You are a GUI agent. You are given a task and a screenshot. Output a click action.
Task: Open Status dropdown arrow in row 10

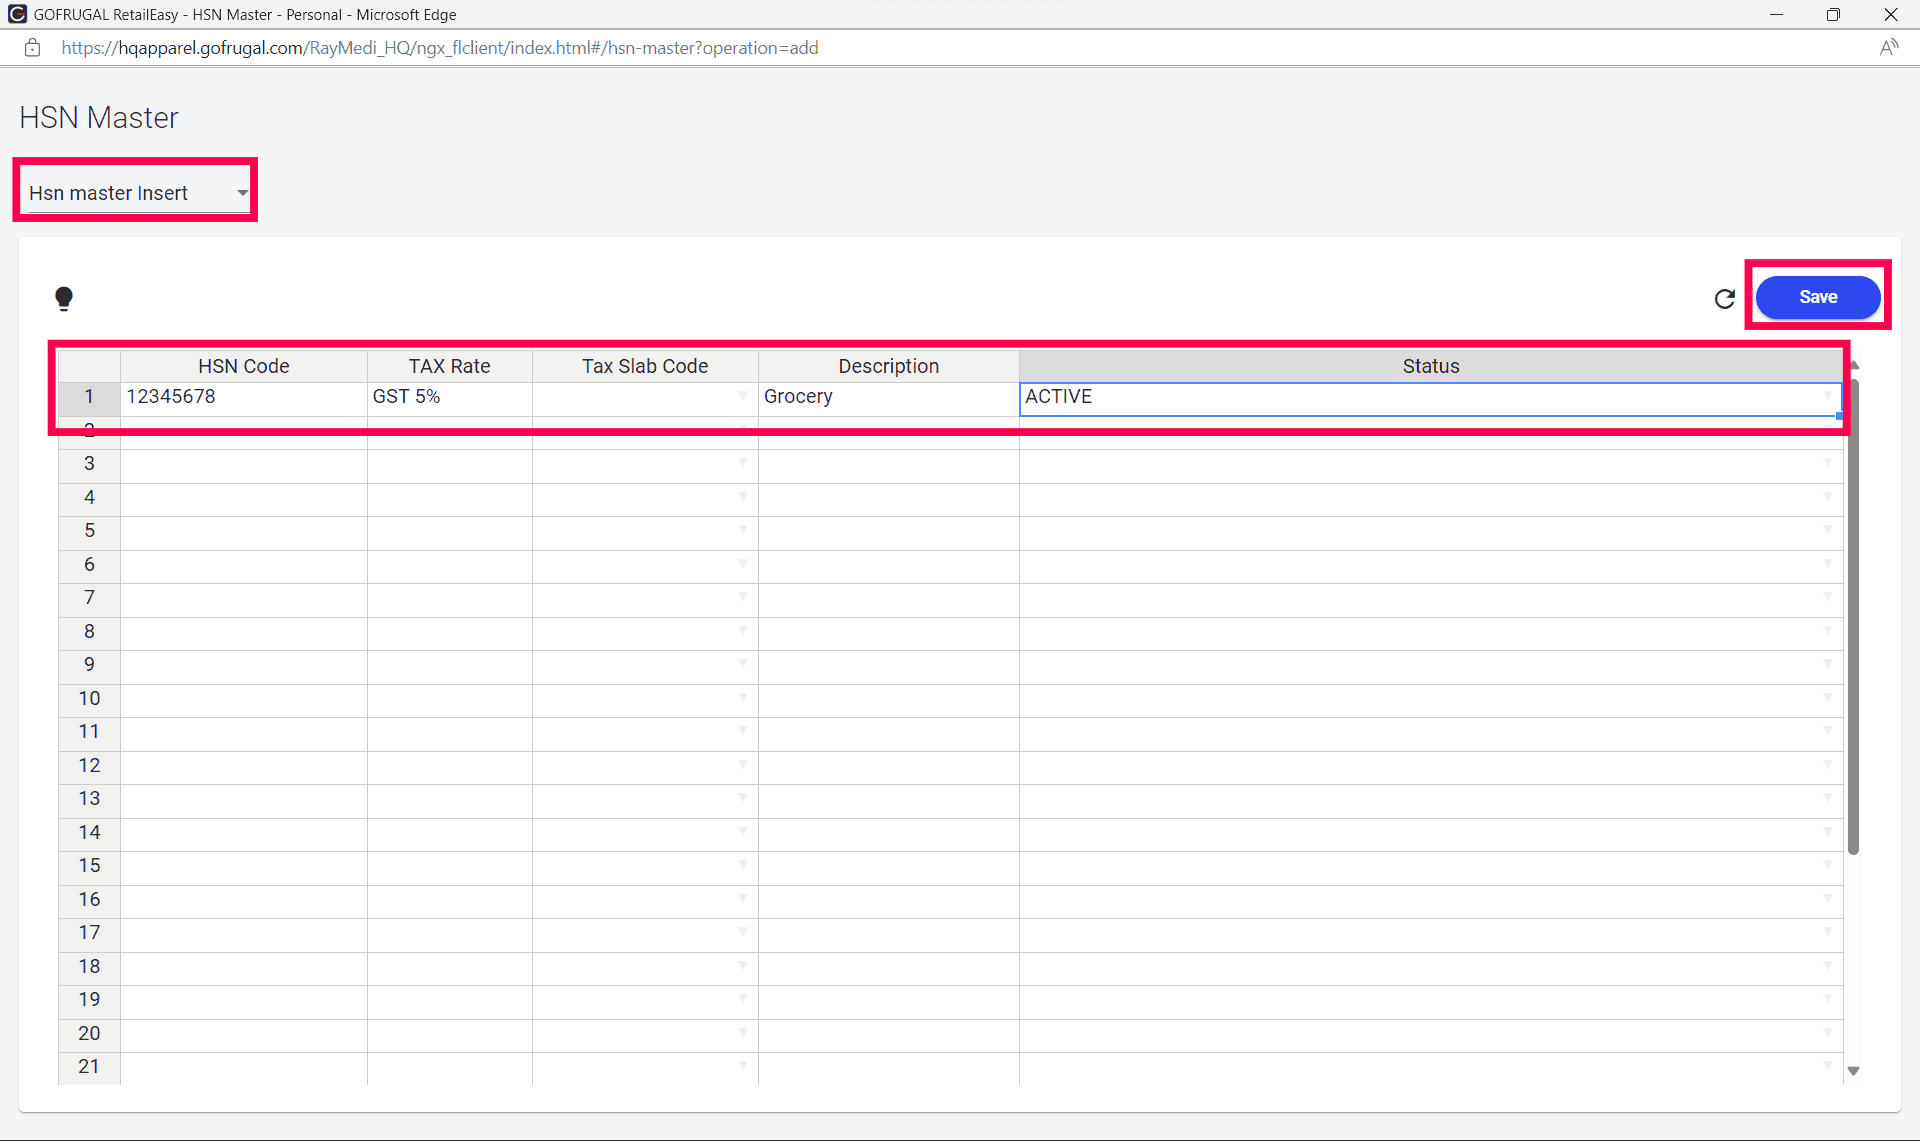(1827, 698)
